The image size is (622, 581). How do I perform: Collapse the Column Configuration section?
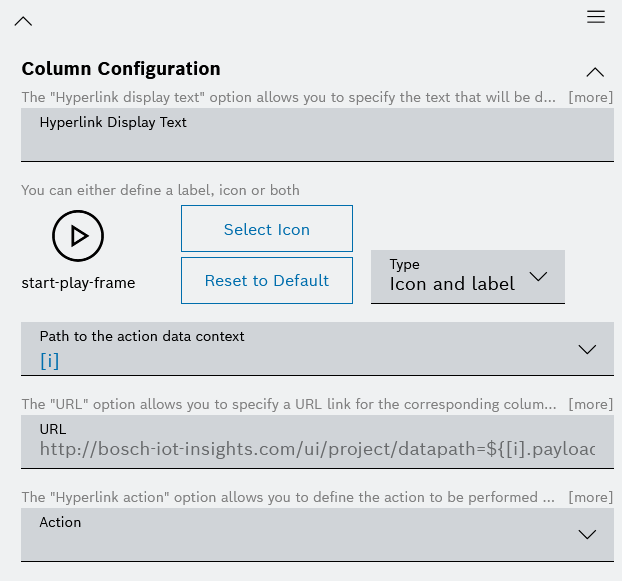tap(595, 72)
